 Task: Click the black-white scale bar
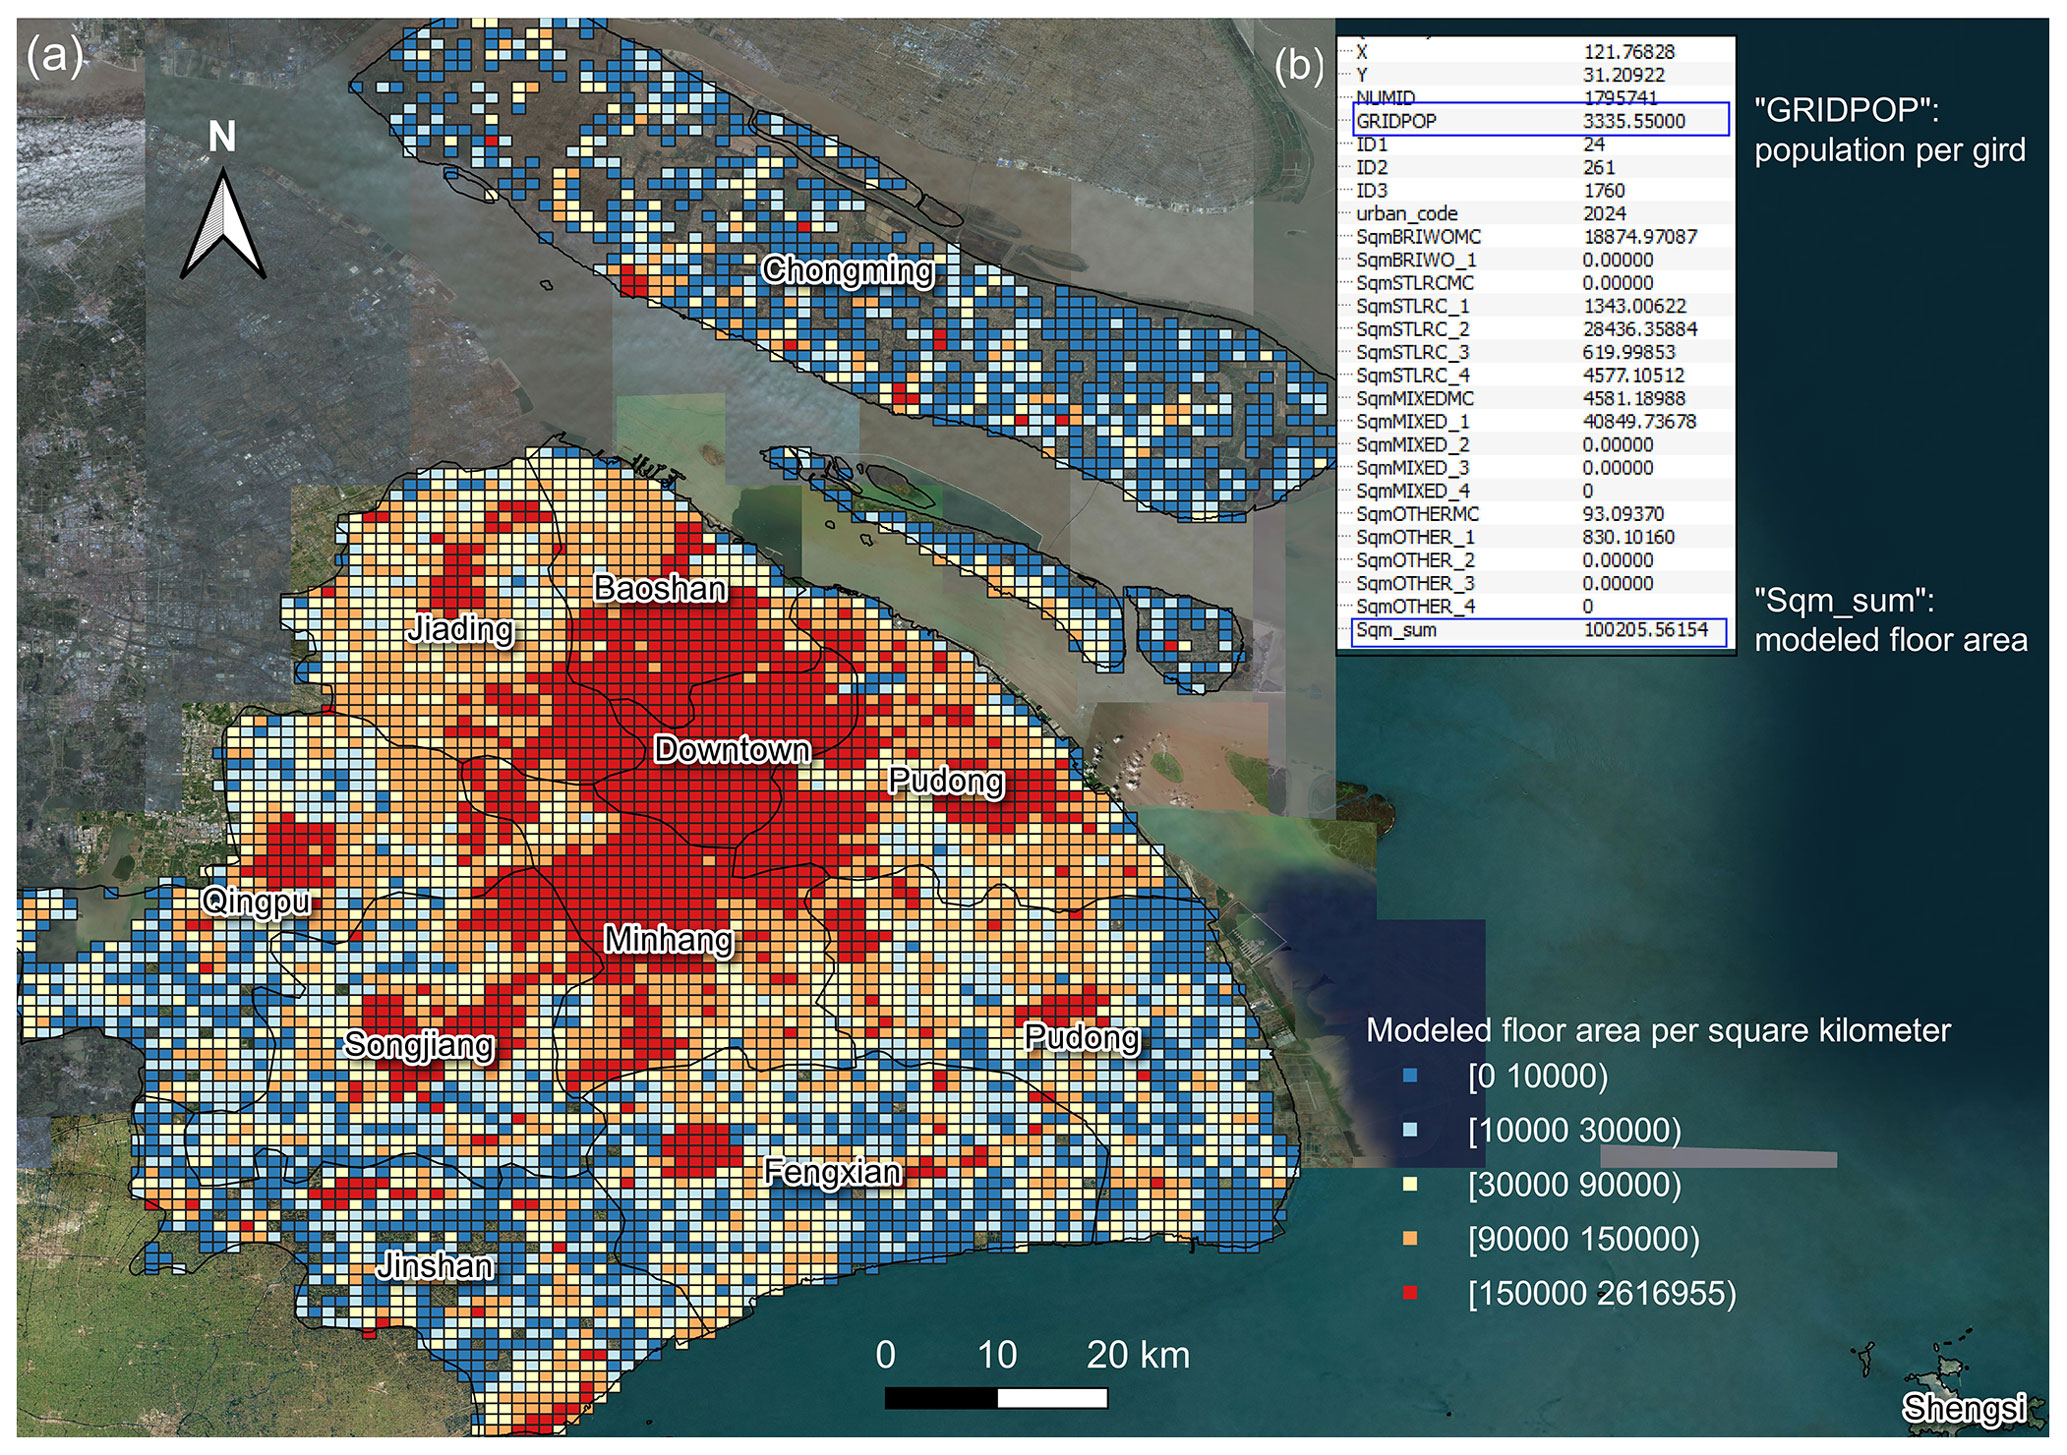click(x=996, y=1398)
